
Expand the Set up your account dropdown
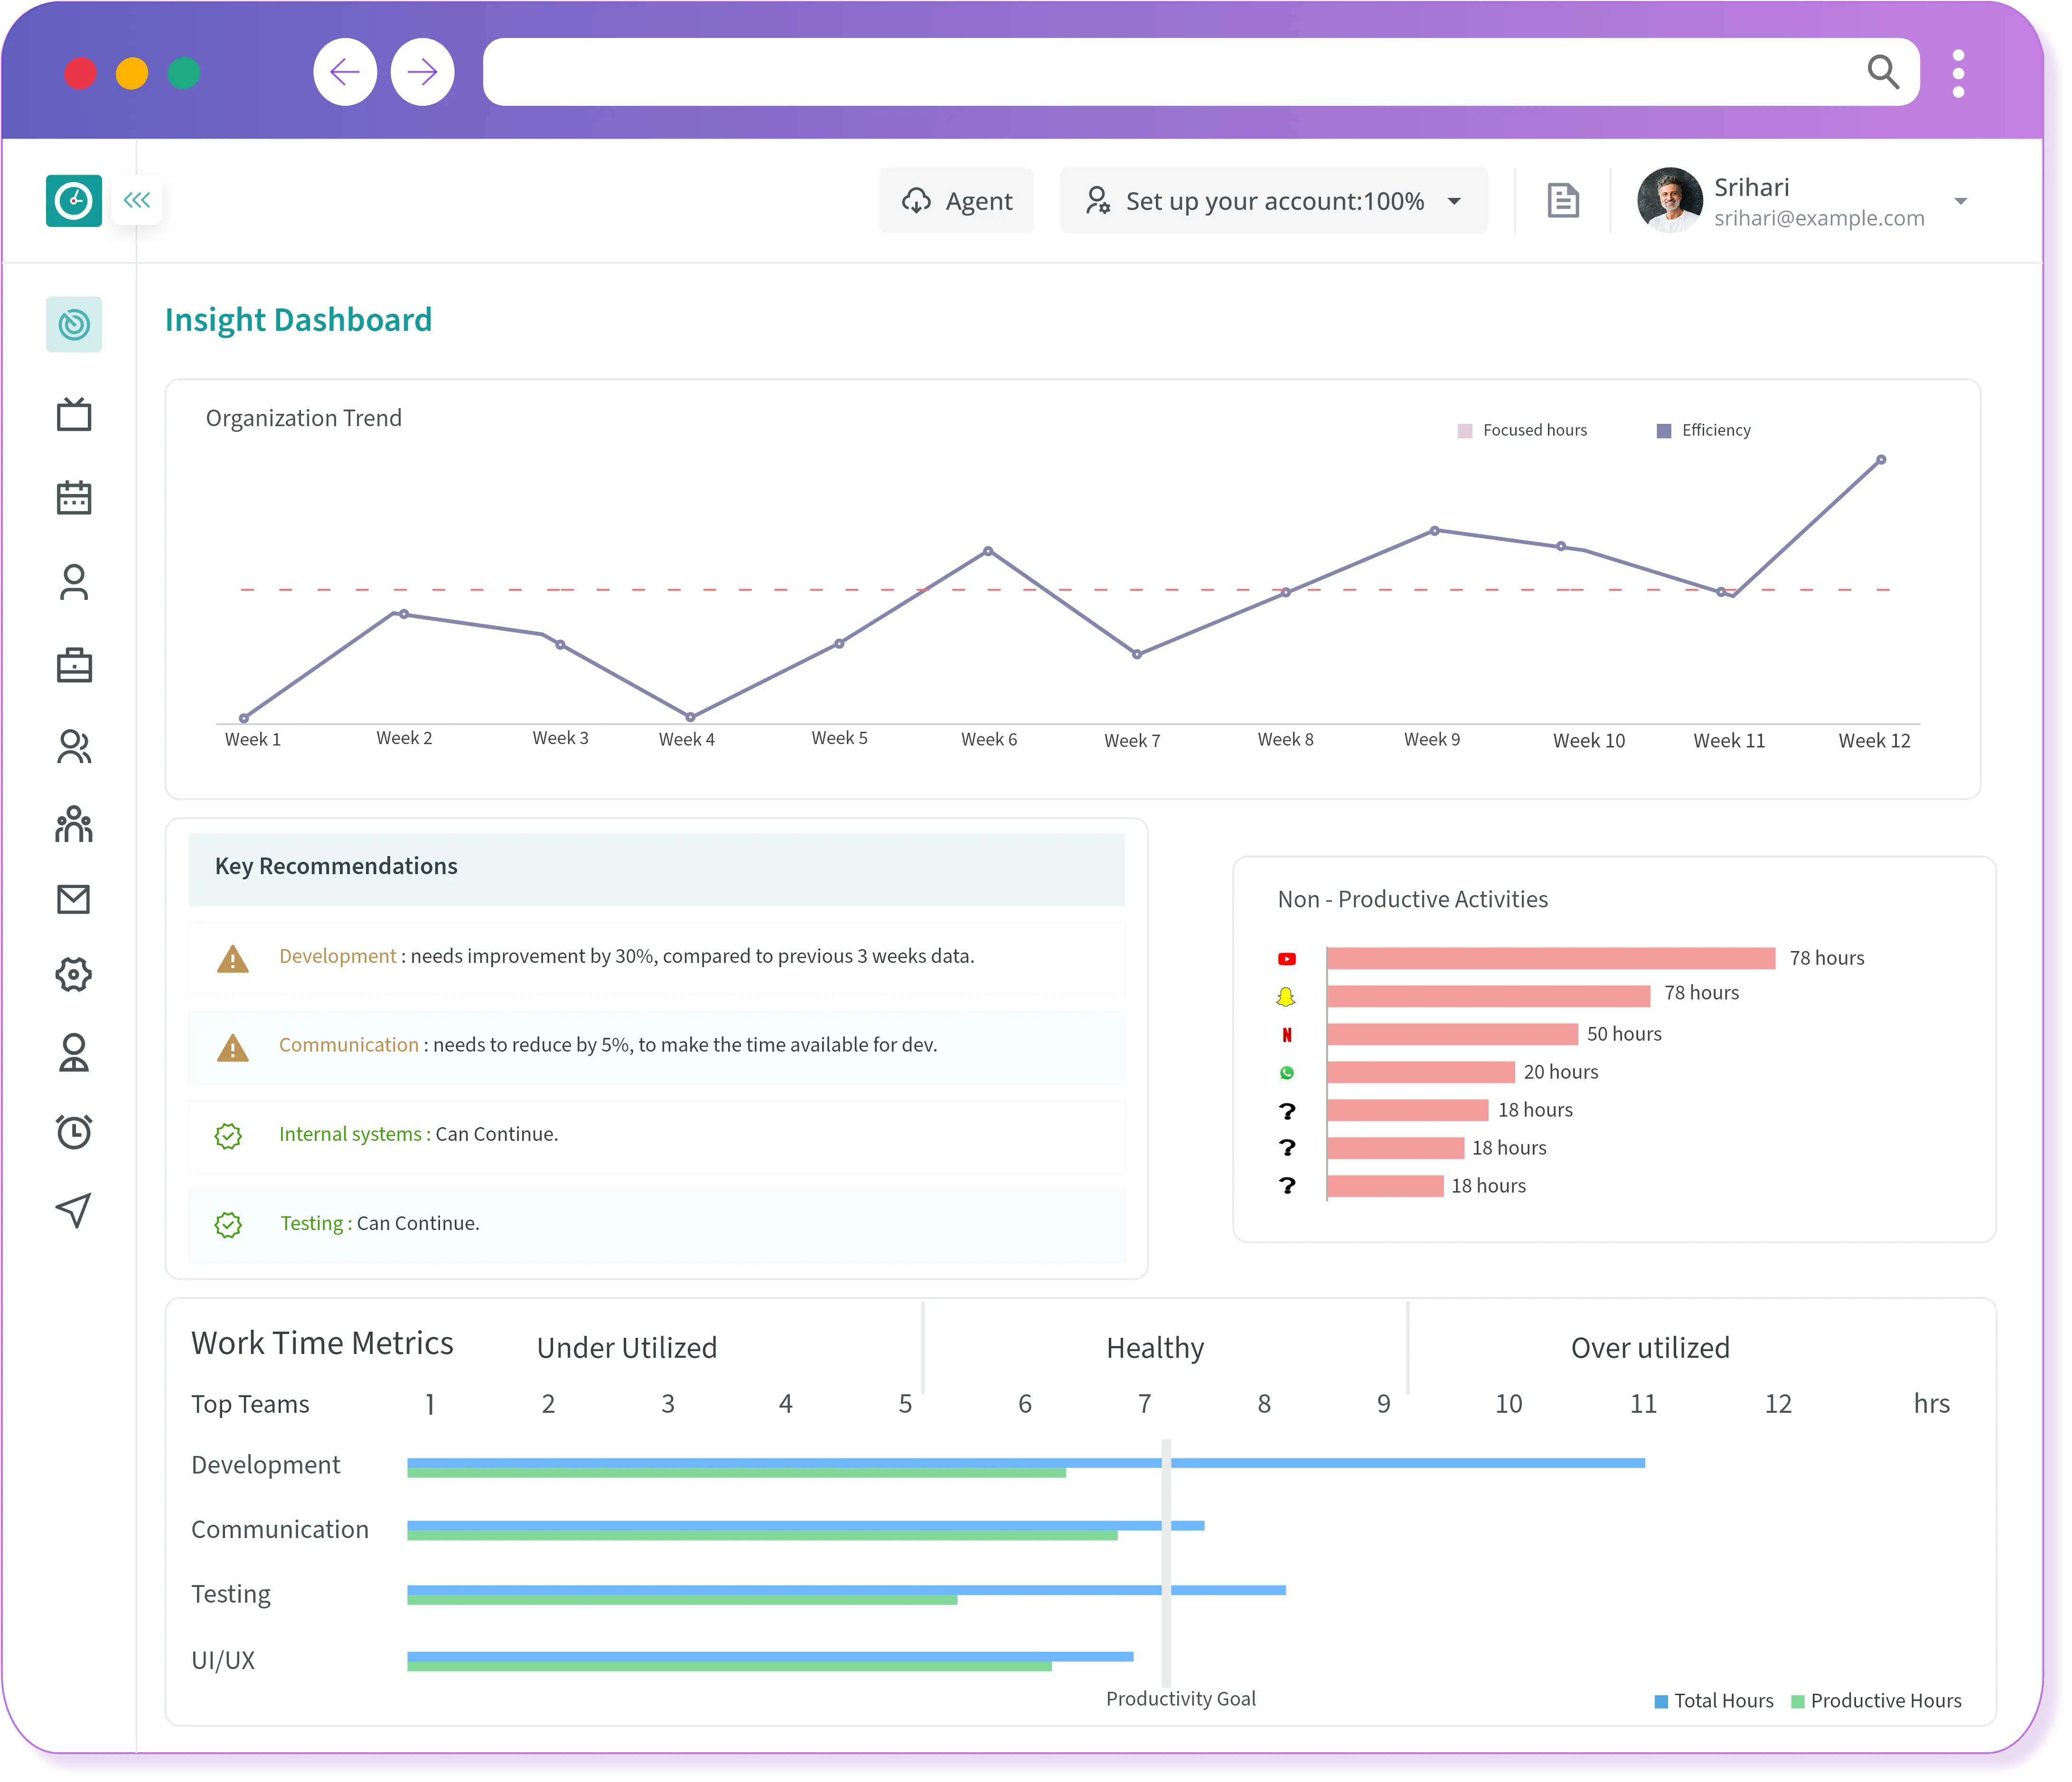click(1273, 201)
